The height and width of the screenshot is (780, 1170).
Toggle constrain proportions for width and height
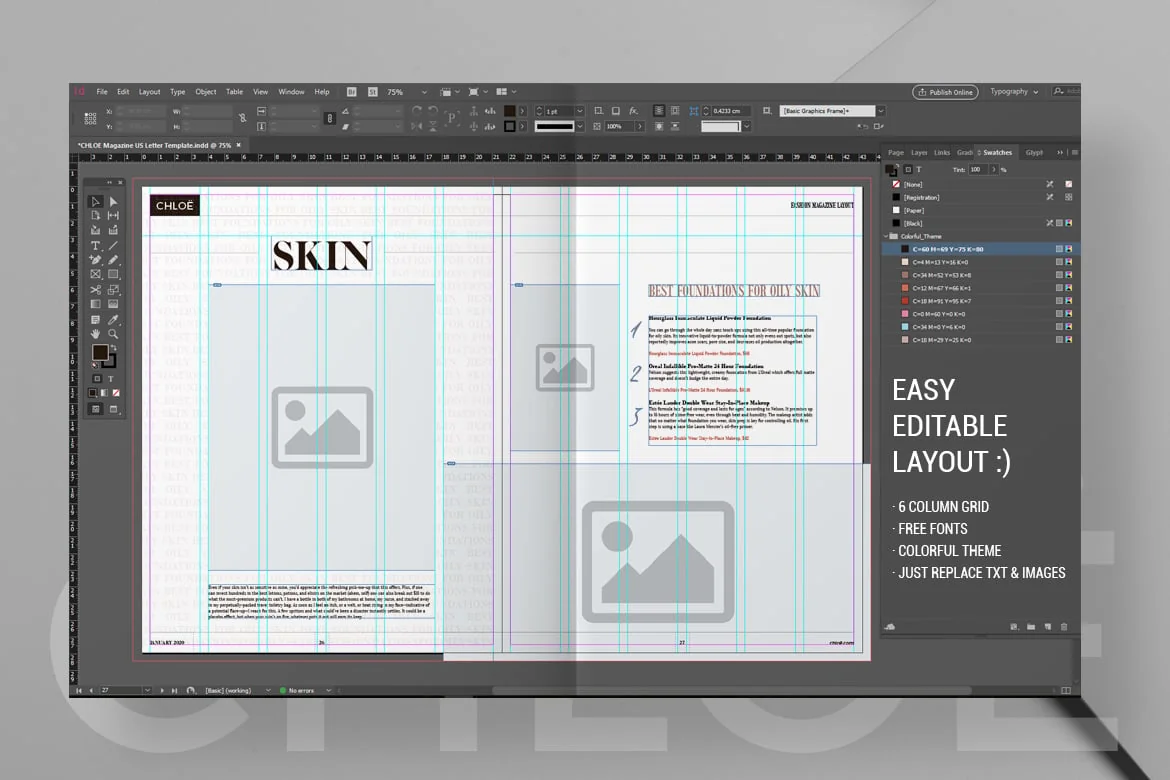click(x=243, y=119)
